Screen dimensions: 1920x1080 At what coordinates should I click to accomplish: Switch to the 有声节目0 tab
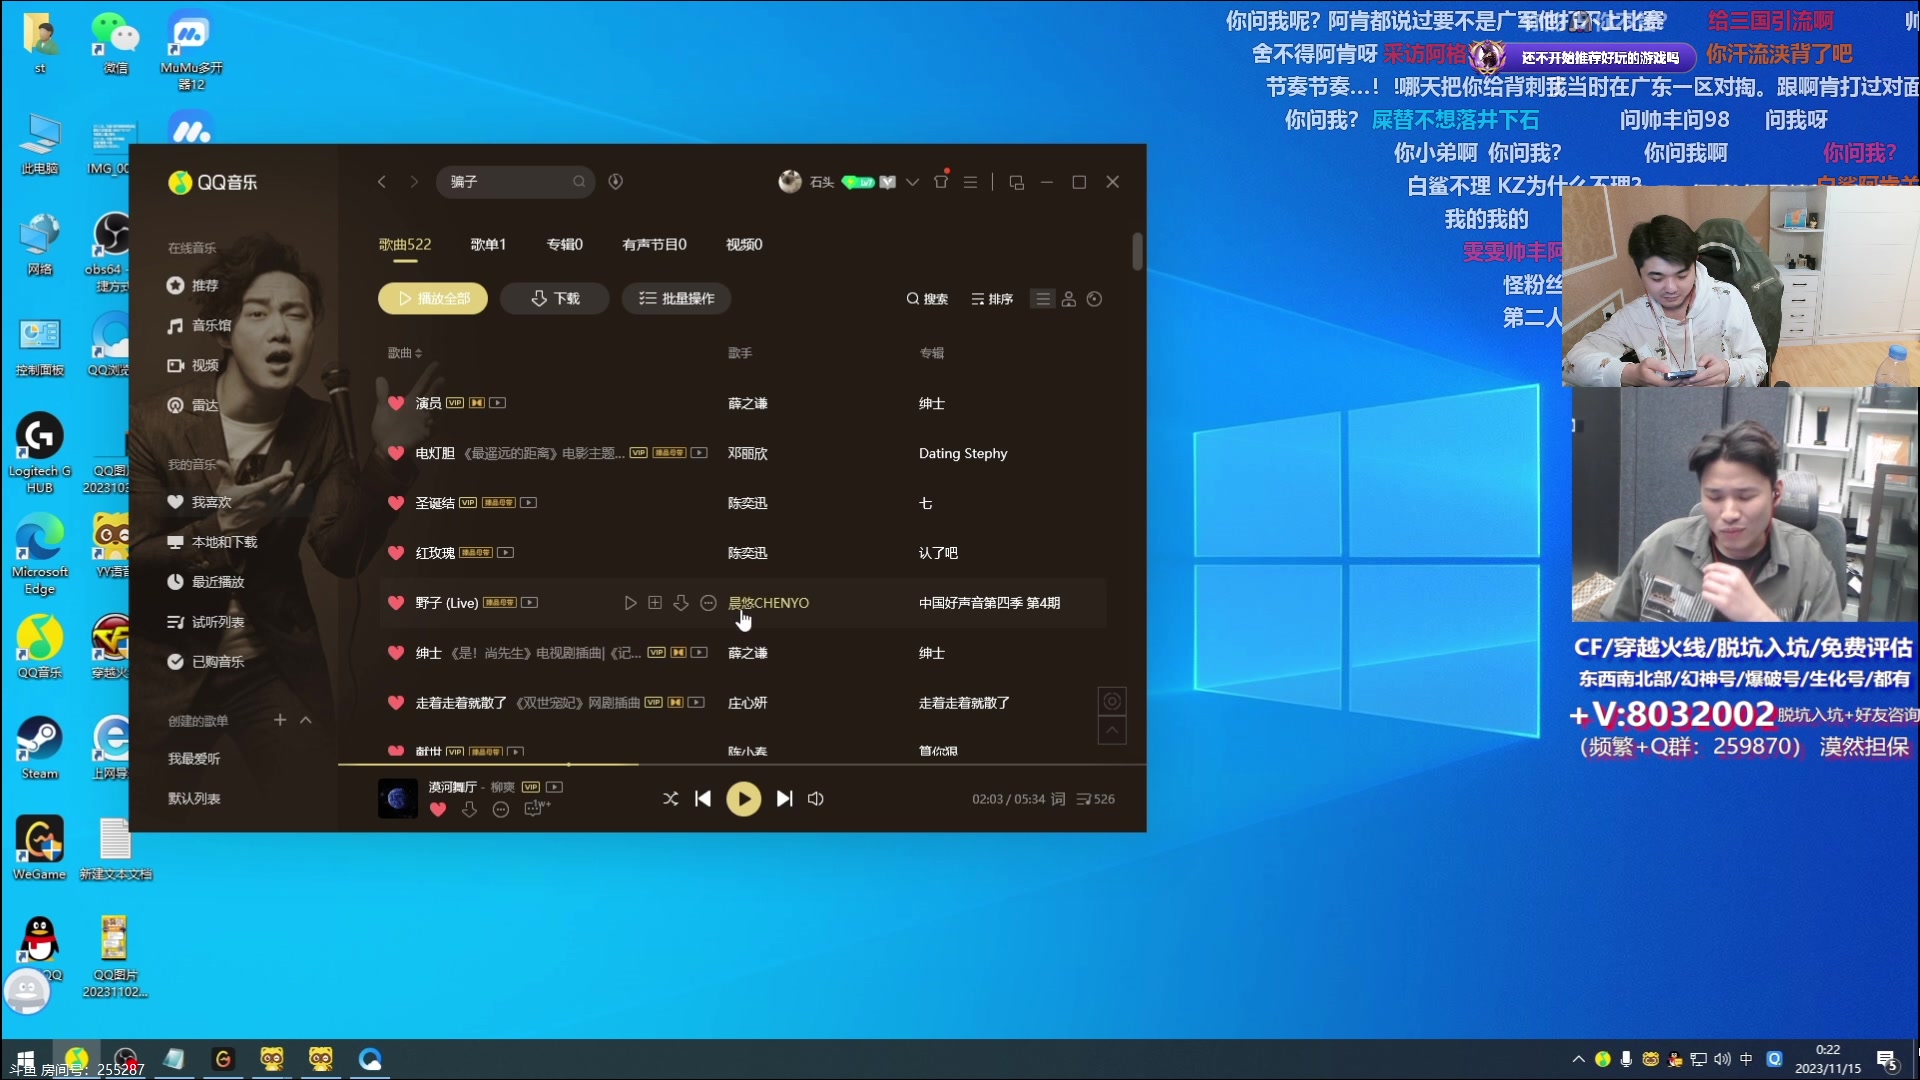click(654, 245)
